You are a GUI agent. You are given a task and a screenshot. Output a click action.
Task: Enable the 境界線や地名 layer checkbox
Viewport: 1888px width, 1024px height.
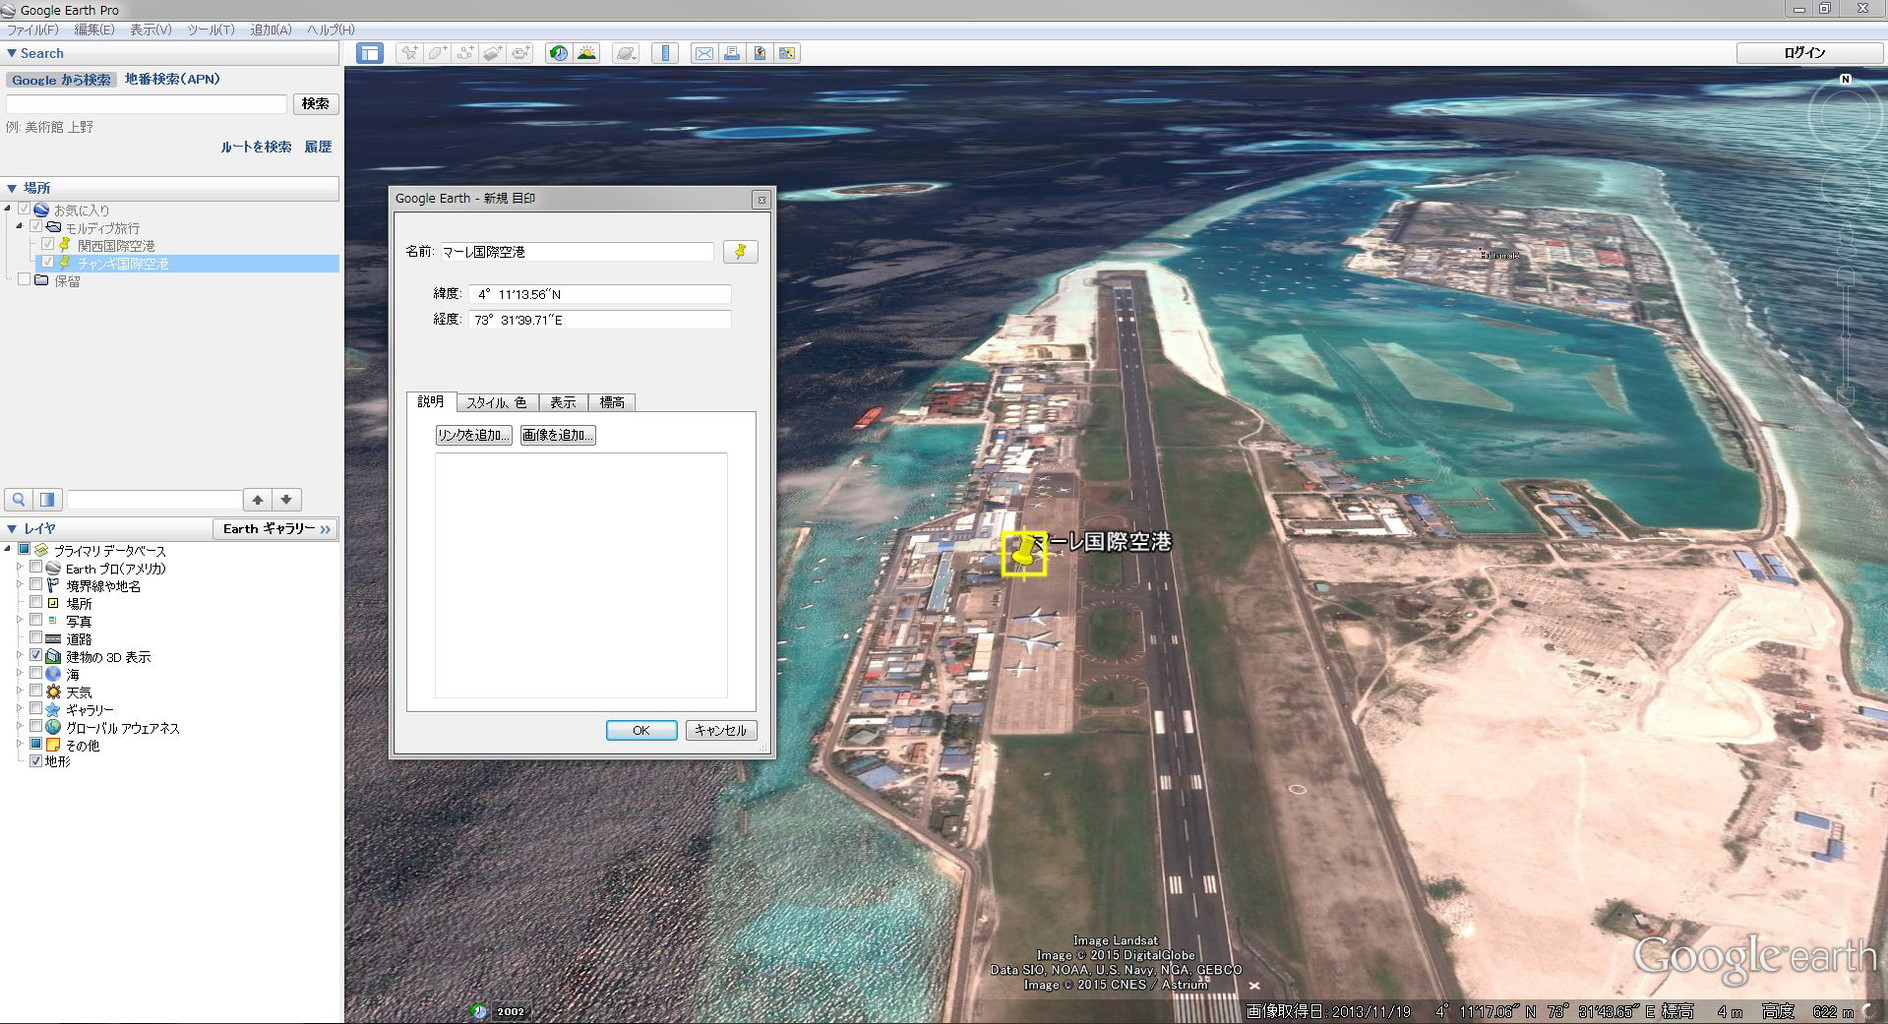coord(36,584)
